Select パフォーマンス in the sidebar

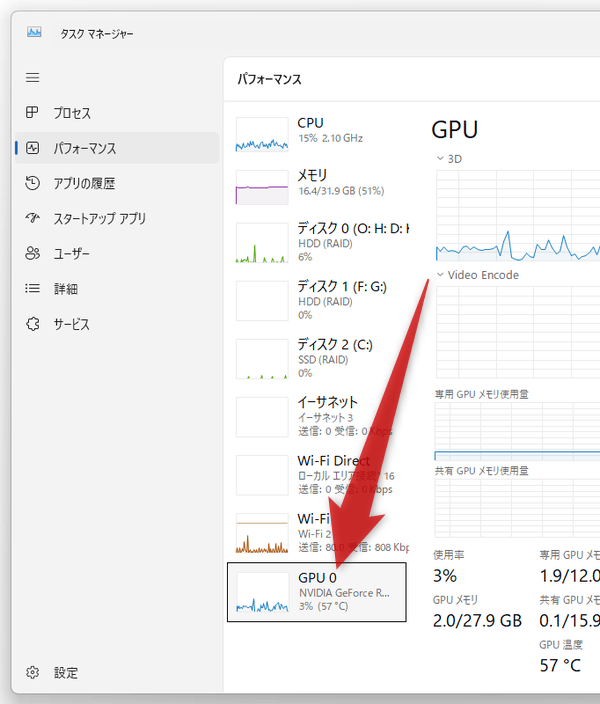[x=117, y=148]
